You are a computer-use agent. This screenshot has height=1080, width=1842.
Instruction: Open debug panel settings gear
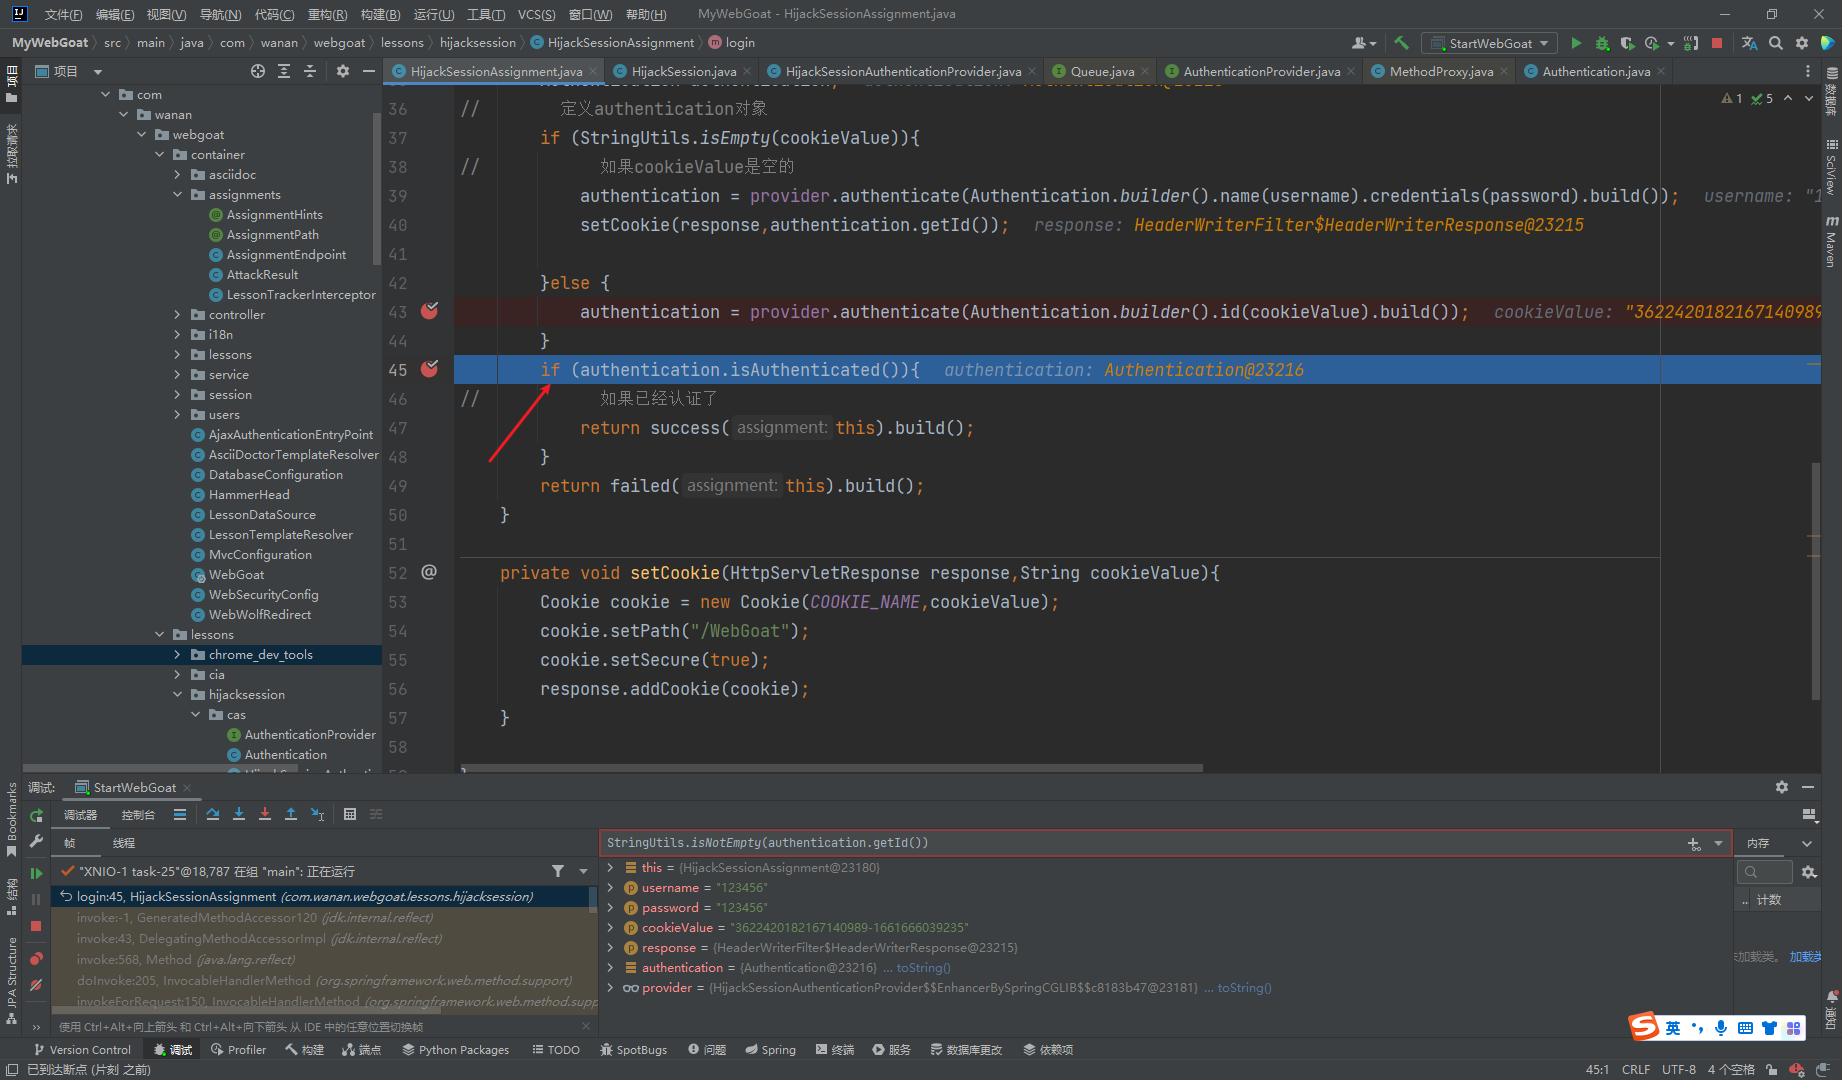pyautogui.click(x=1782, y=787)
